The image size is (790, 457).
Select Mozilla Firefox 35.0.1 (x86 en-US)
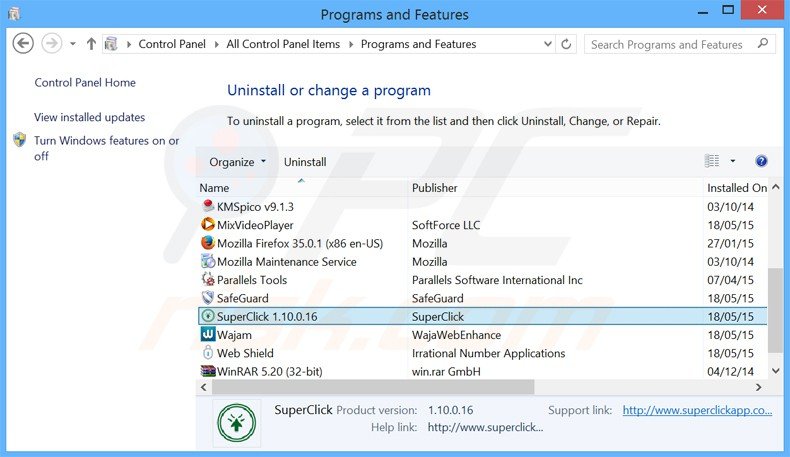coord(300,243)
